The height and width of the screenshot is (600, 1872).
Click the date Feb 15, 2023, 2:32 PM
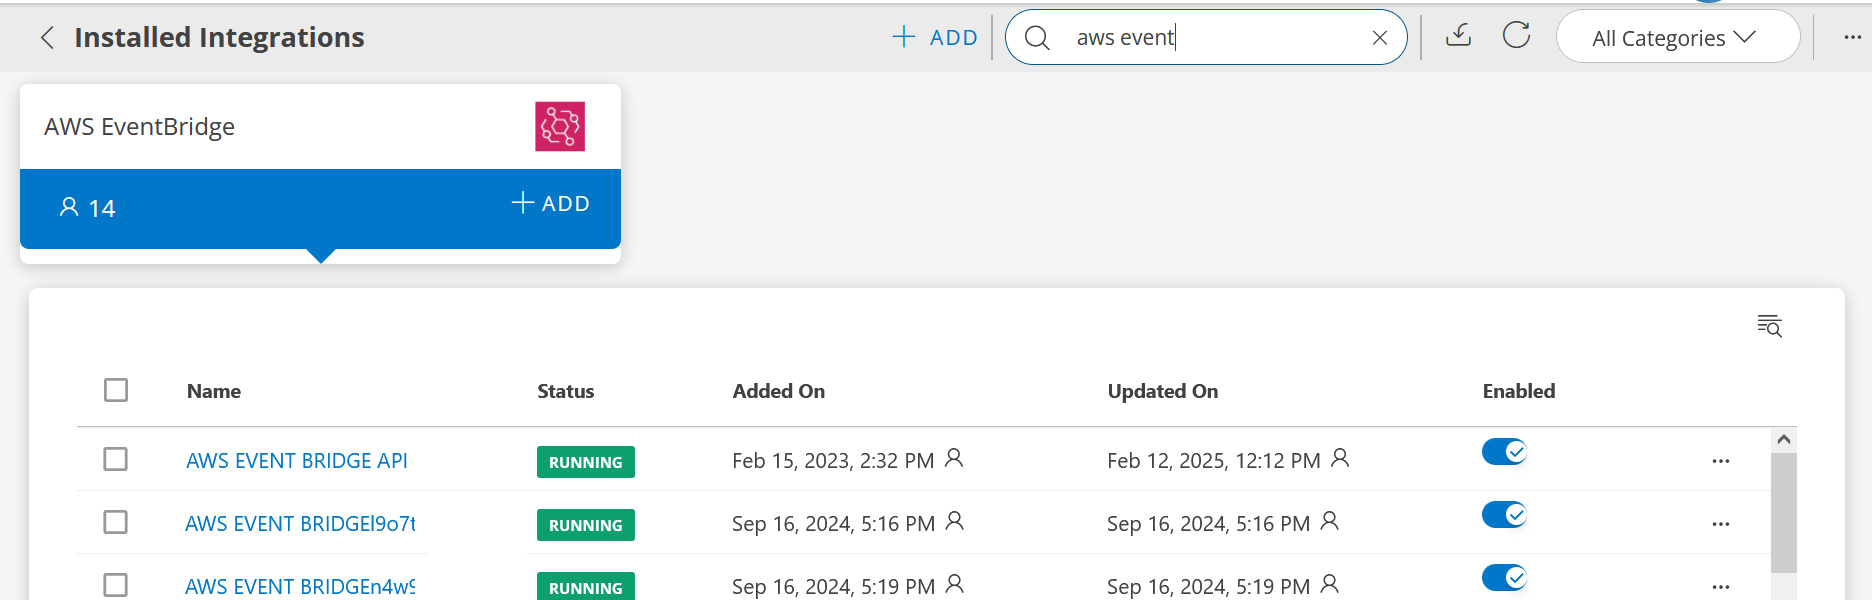[833, 461]
